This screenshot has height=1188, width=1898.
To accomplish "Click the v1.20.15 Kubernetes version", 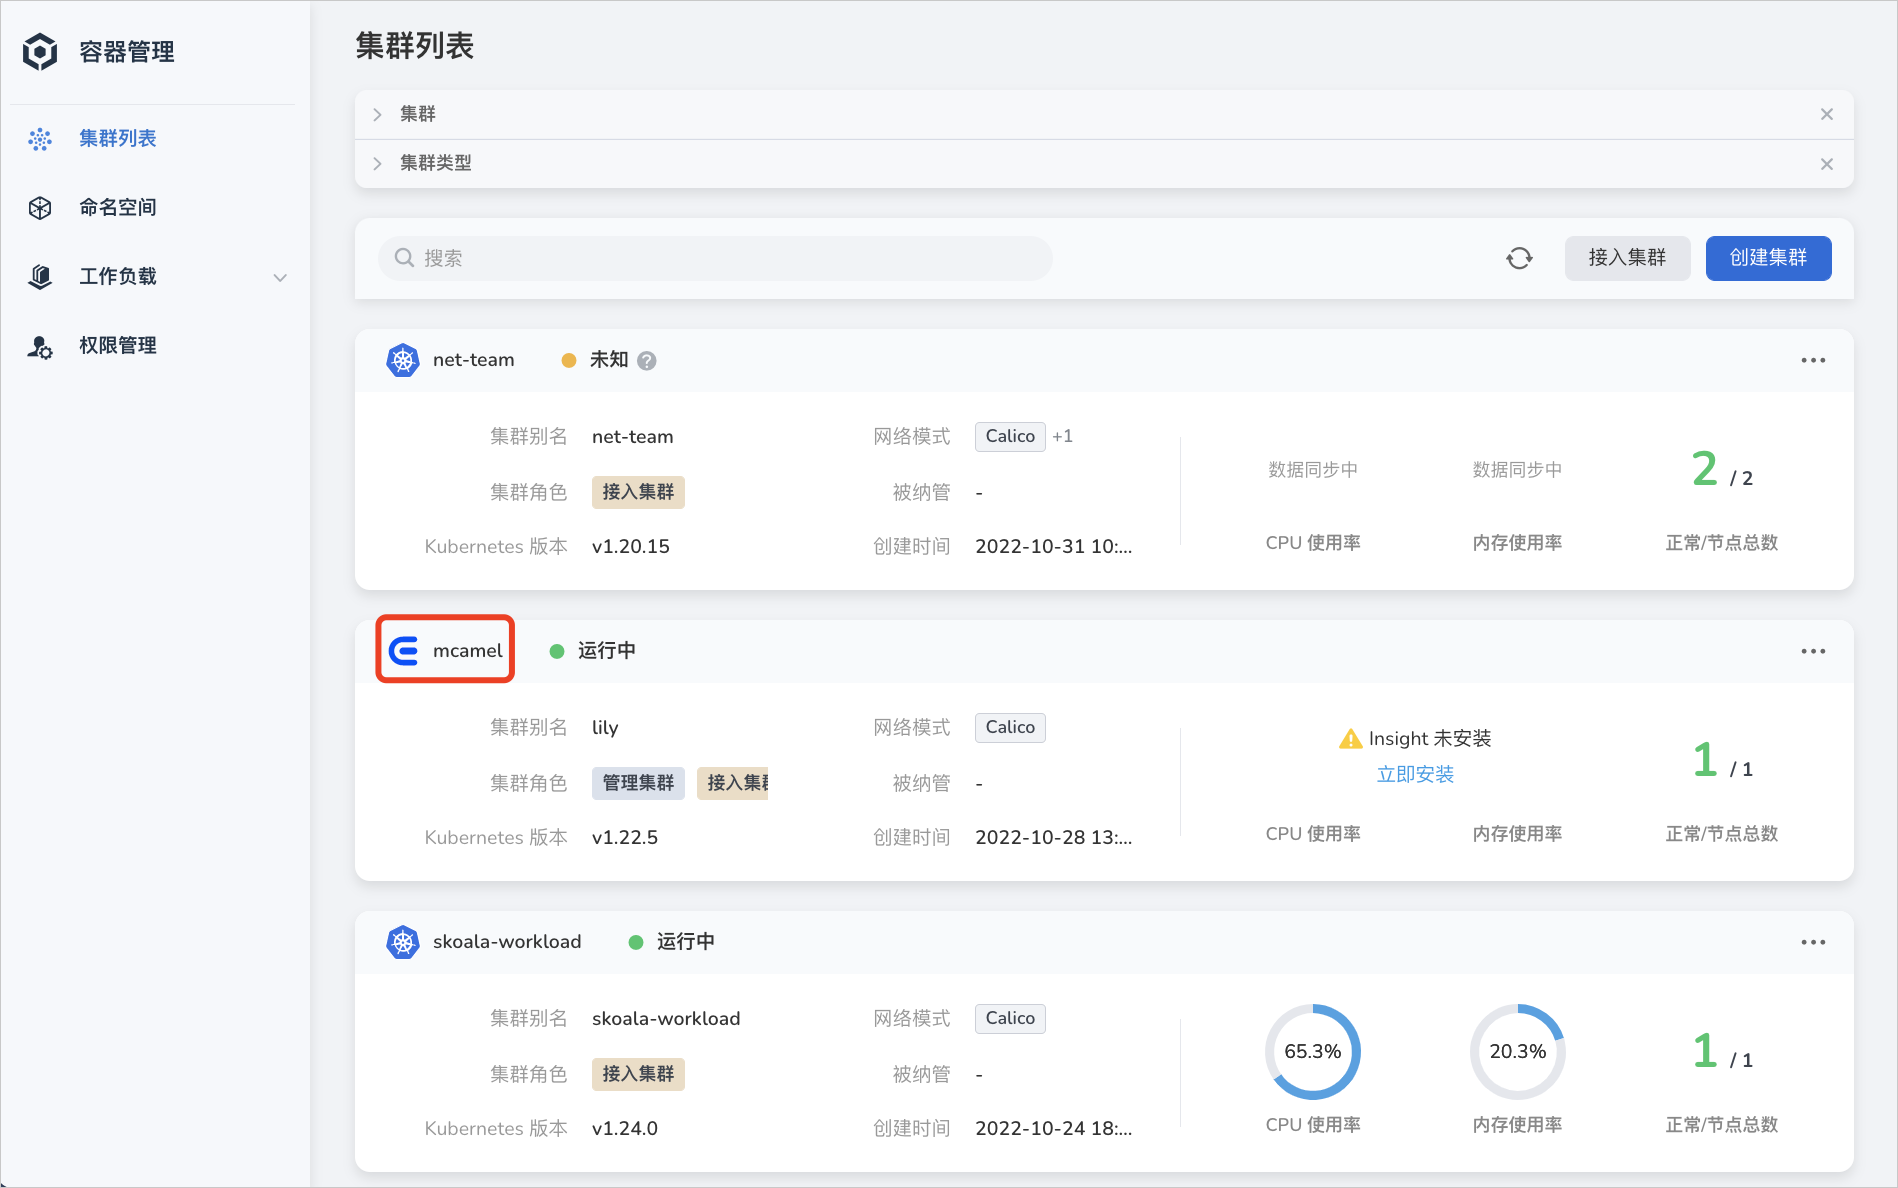I will [x=630, y=547].
